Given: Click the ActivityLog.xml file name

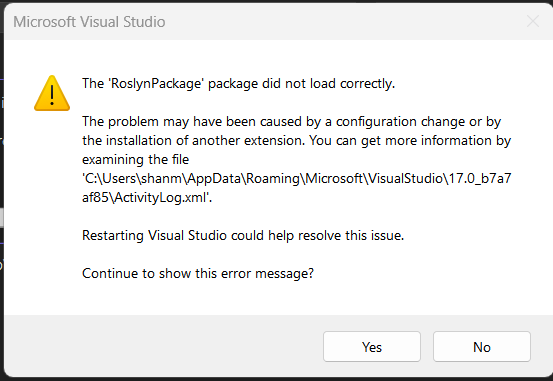Looking at the screenshot, I should [160, 198].
